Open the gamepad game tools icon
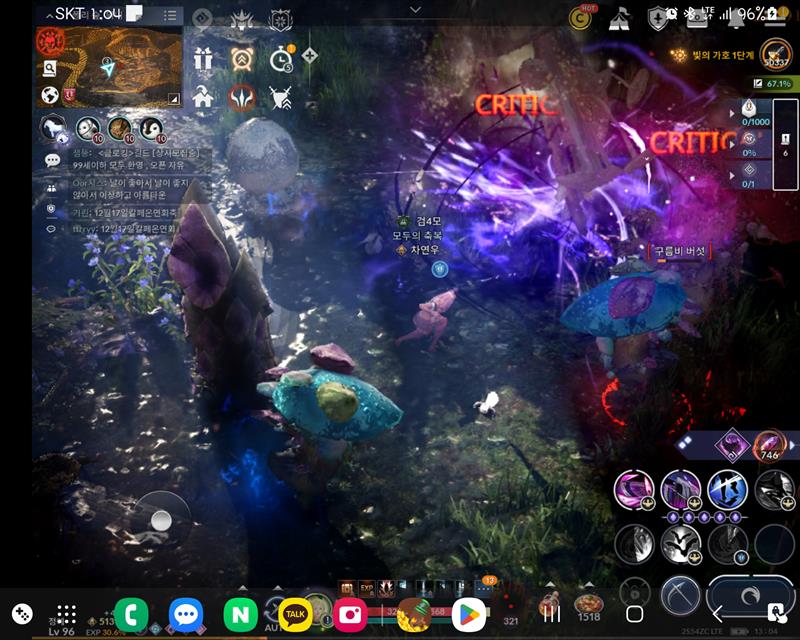This screenshot has width=800, height=640. [x=22, y=614]
